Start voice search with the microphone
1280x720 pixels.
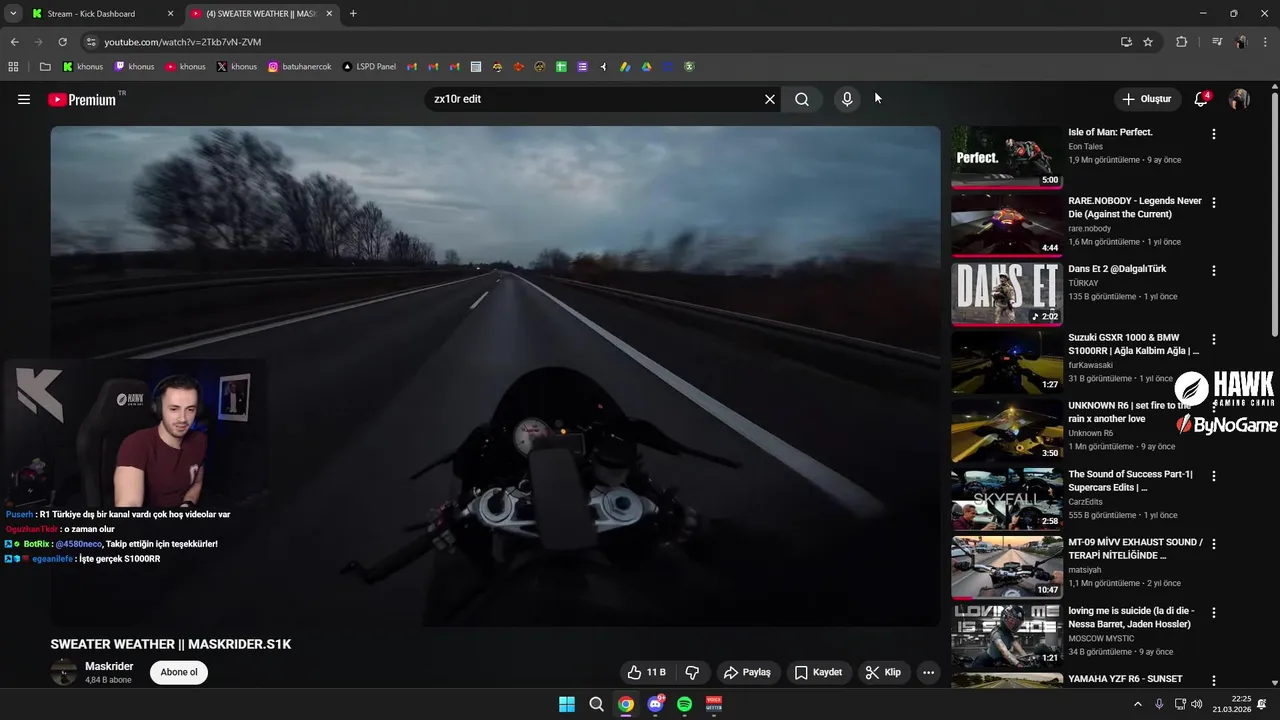pos(847,99)
